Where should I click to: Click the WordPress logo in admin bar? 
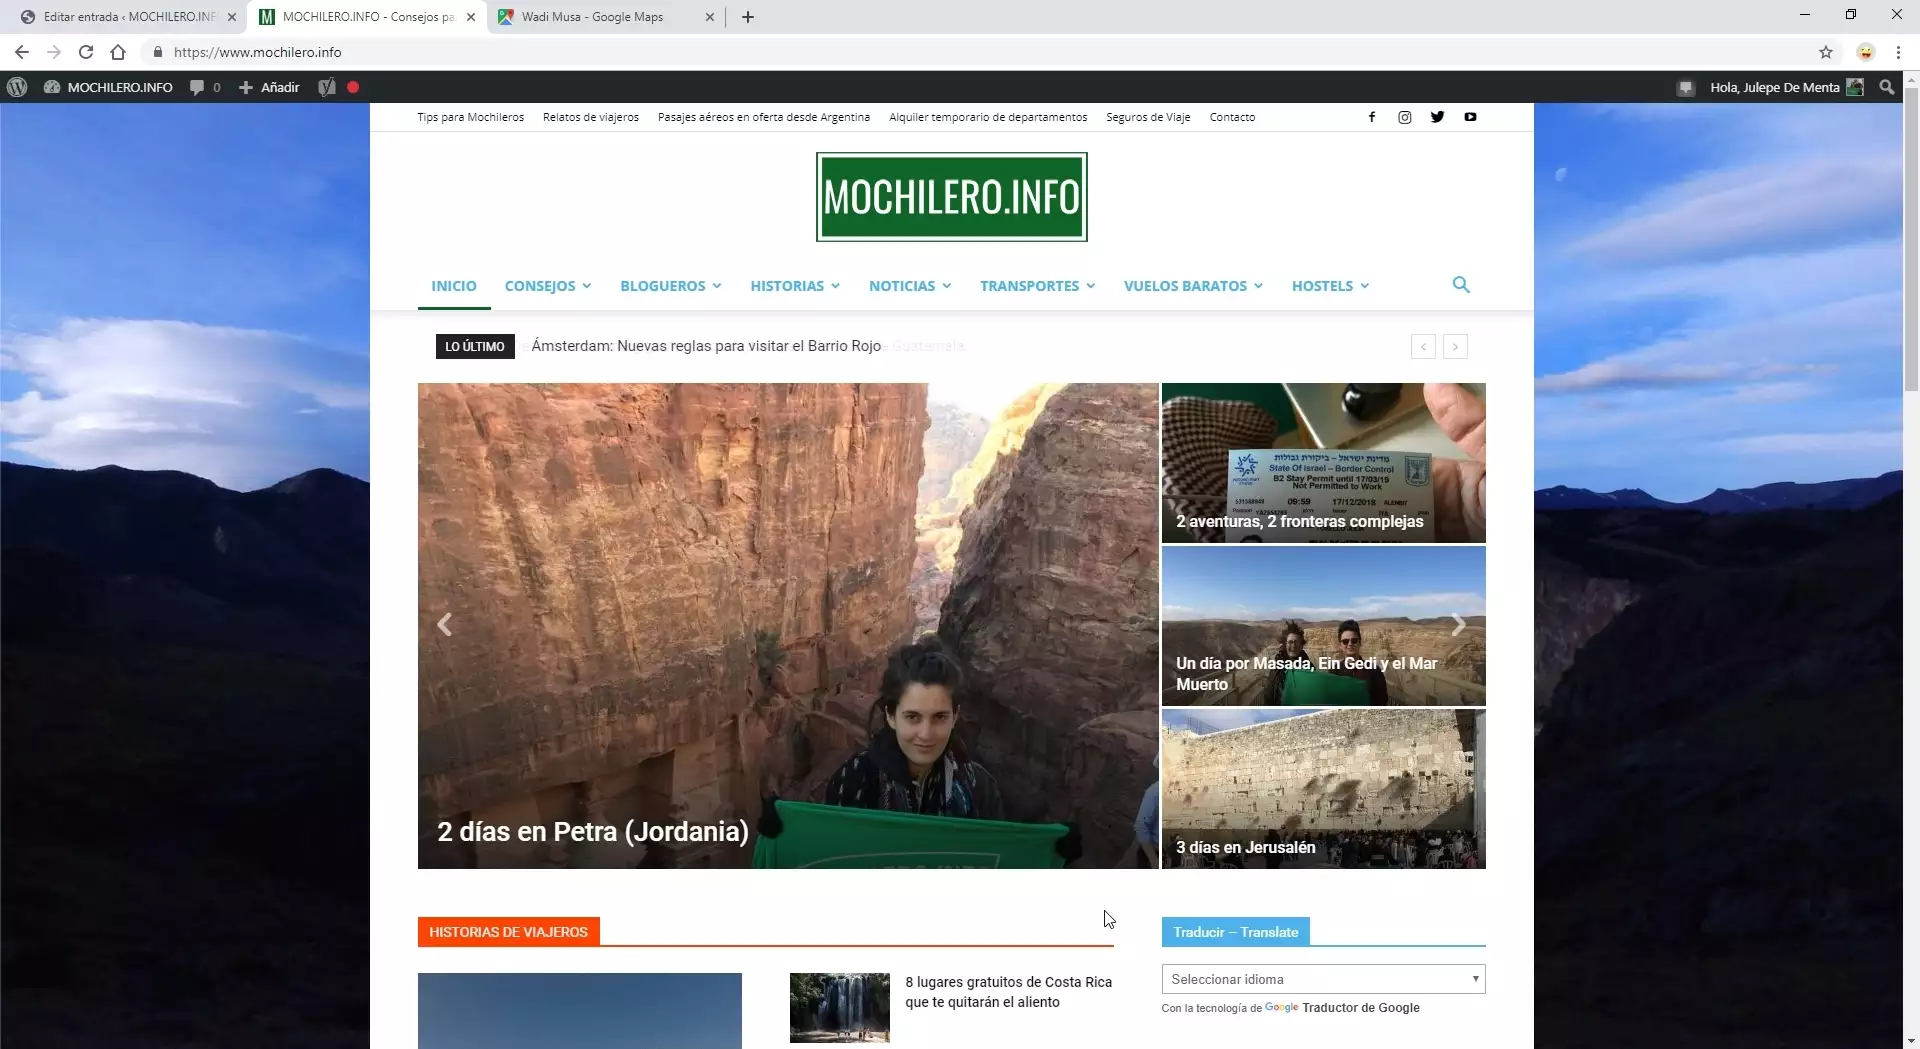coord(17,87)
